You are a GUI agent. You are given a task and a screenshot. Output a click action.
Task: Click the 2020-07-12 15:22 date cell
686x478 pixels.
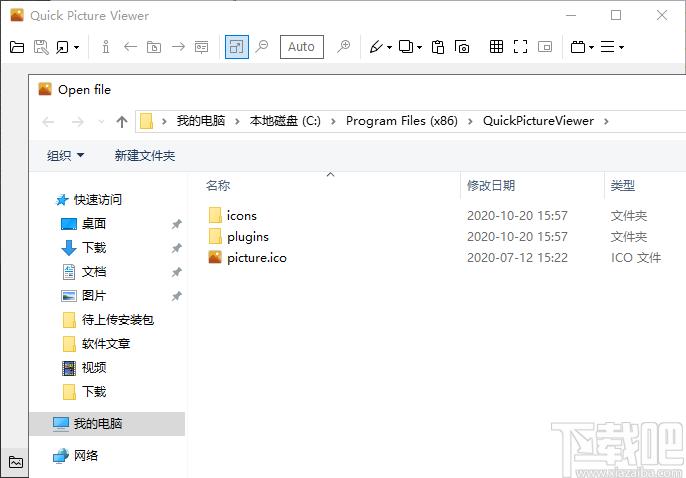tap(517, 258)
